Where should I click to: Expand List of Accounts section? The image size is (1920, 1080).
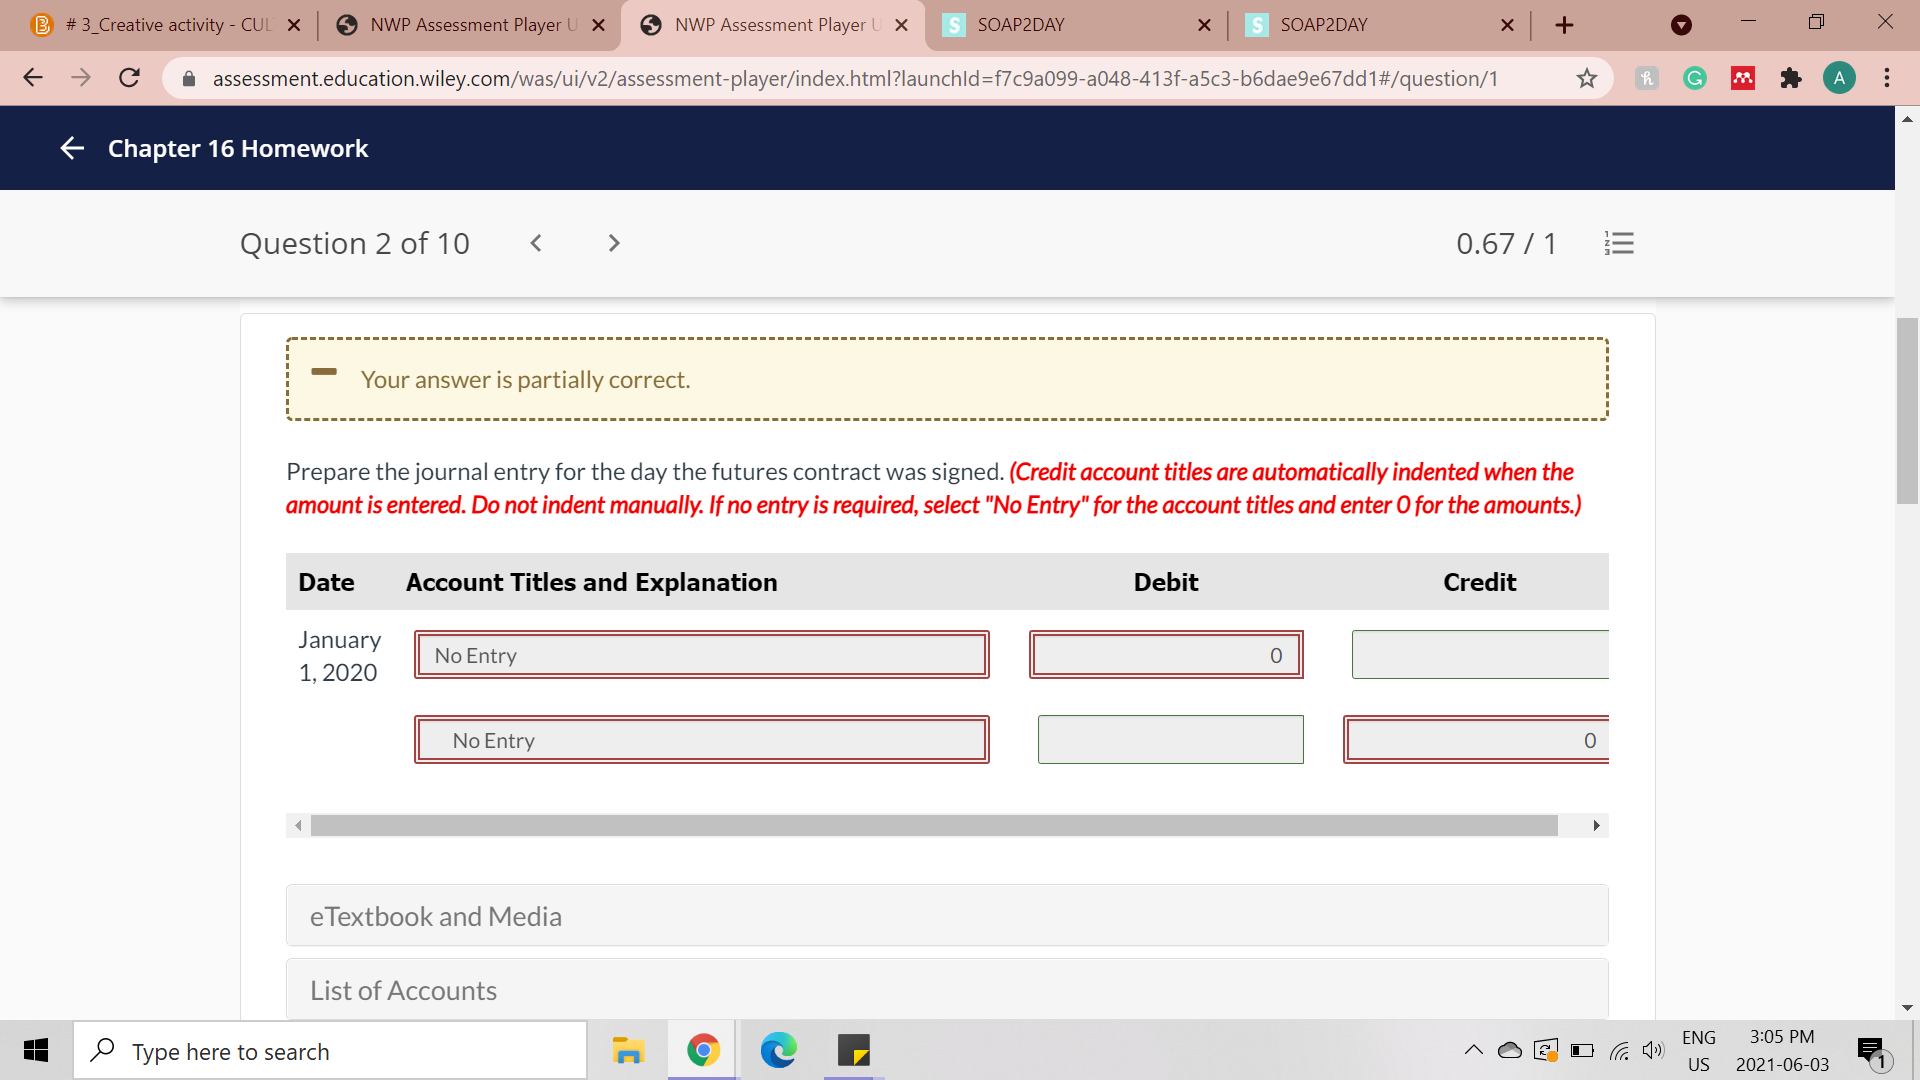(x=946, y=990)
